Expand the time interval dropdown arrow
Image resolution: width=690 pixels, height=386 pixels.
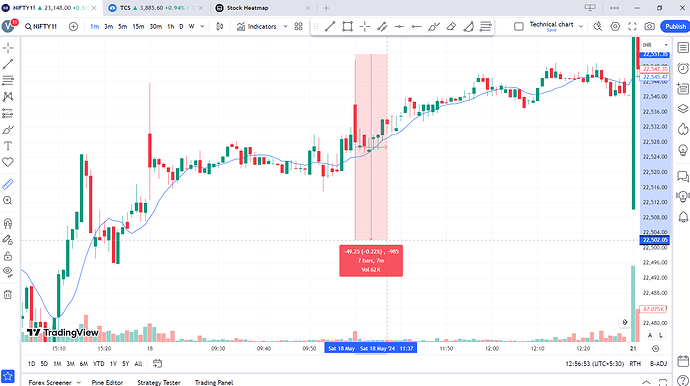pyautogui.click(x=202, y=26)
